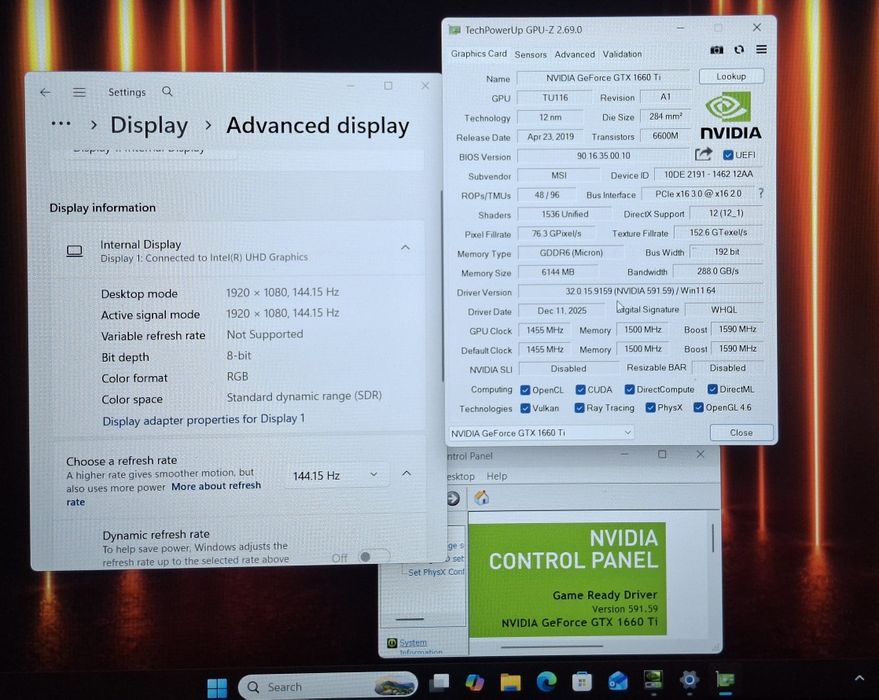Open the Windows Start menu
Image resolution: width=879 pixels, height=700 pixels.
217,687
